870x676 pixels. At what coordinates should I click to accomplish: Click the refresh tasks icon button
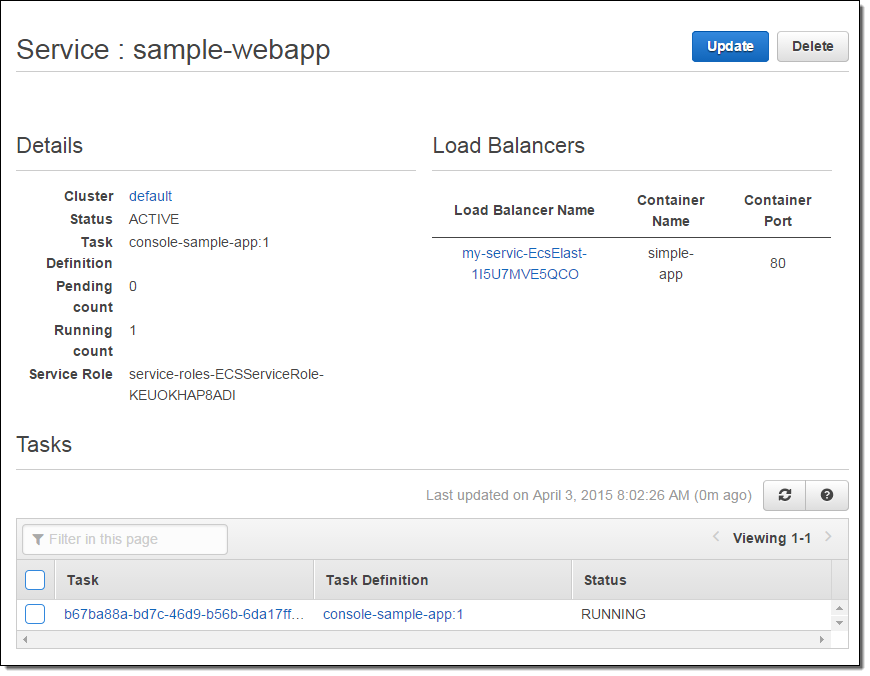point(785,495)
